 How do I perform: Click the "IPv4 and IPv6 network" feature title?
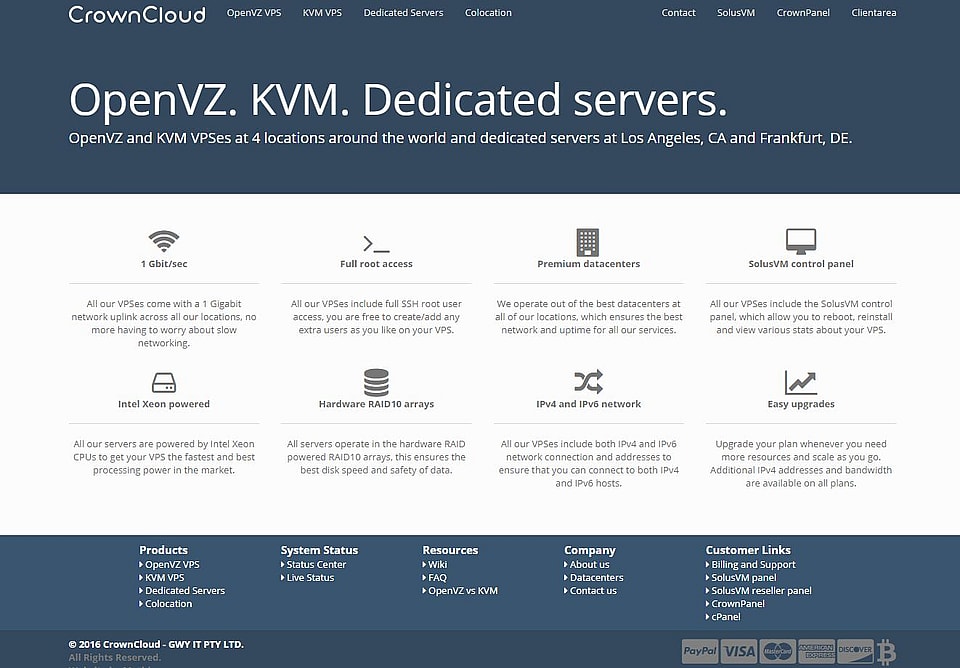(x=588, y=404)
